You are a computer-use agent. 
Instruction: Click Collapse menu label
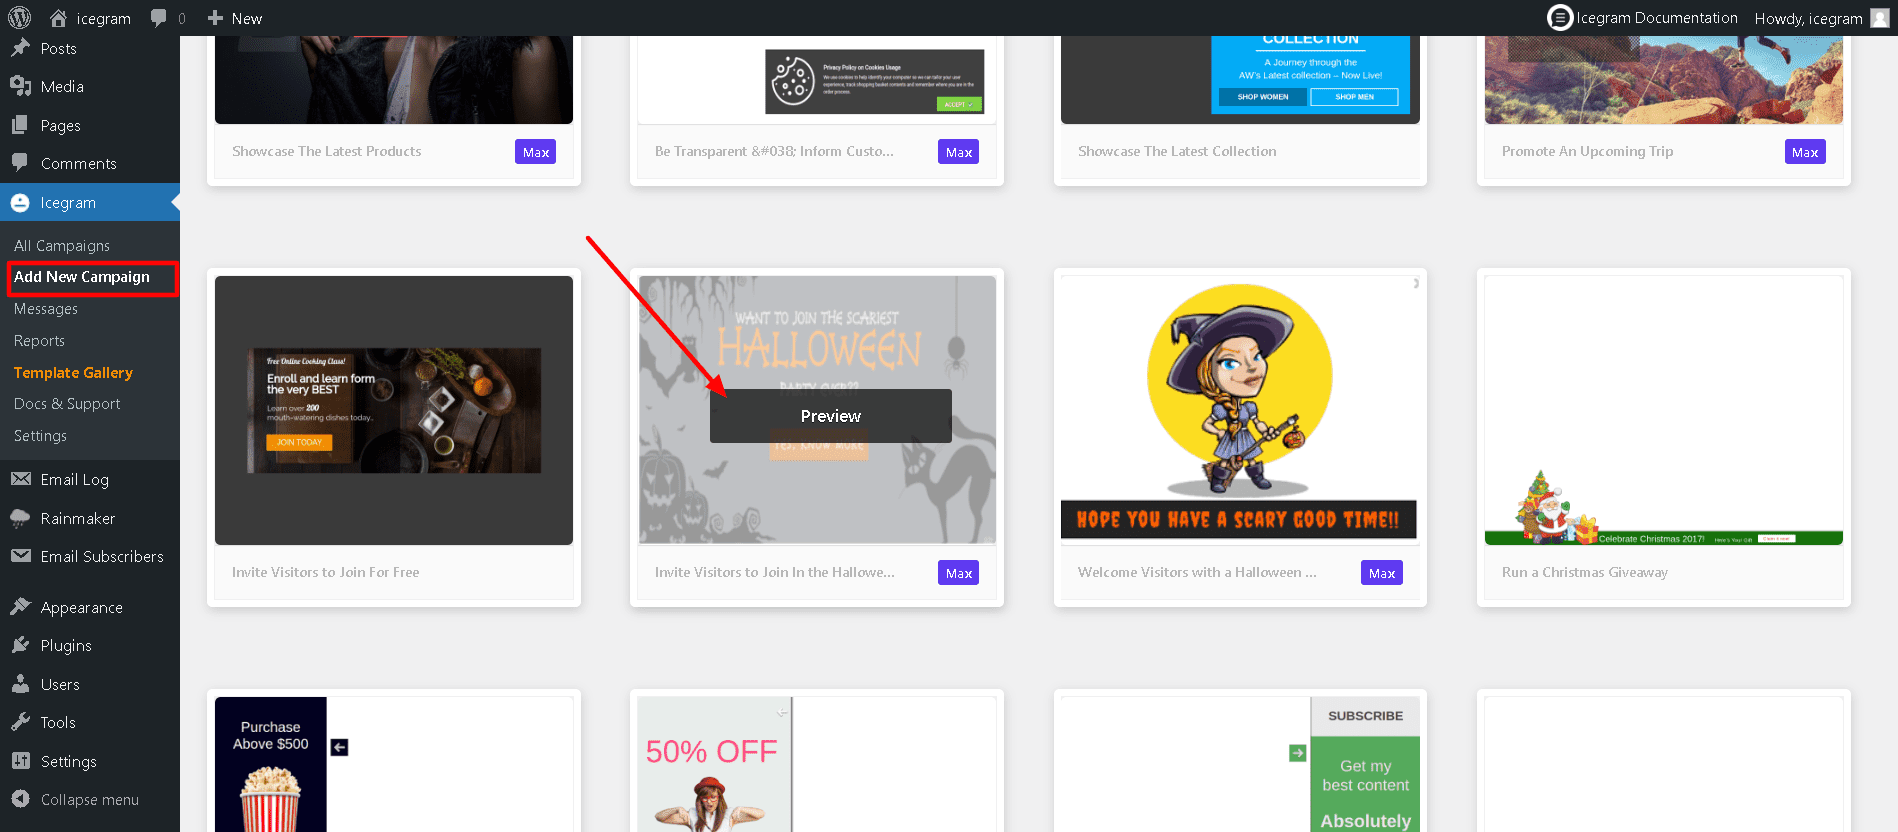90,799
